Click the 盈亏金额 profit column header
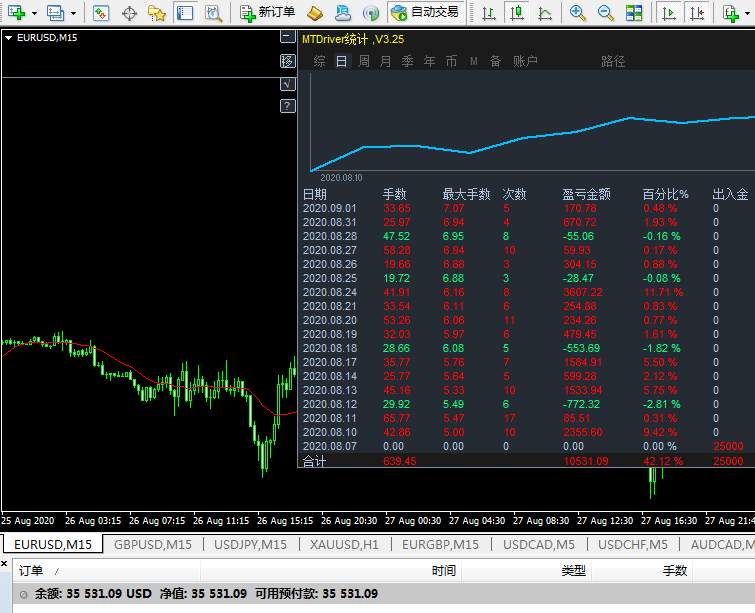Viewport: 755px width, 613px height. [586, 194]
